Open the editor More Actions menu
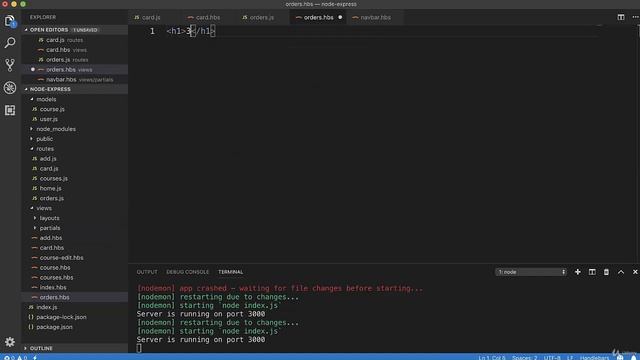Viewport: 640px width, 360px height. [635, 17]
